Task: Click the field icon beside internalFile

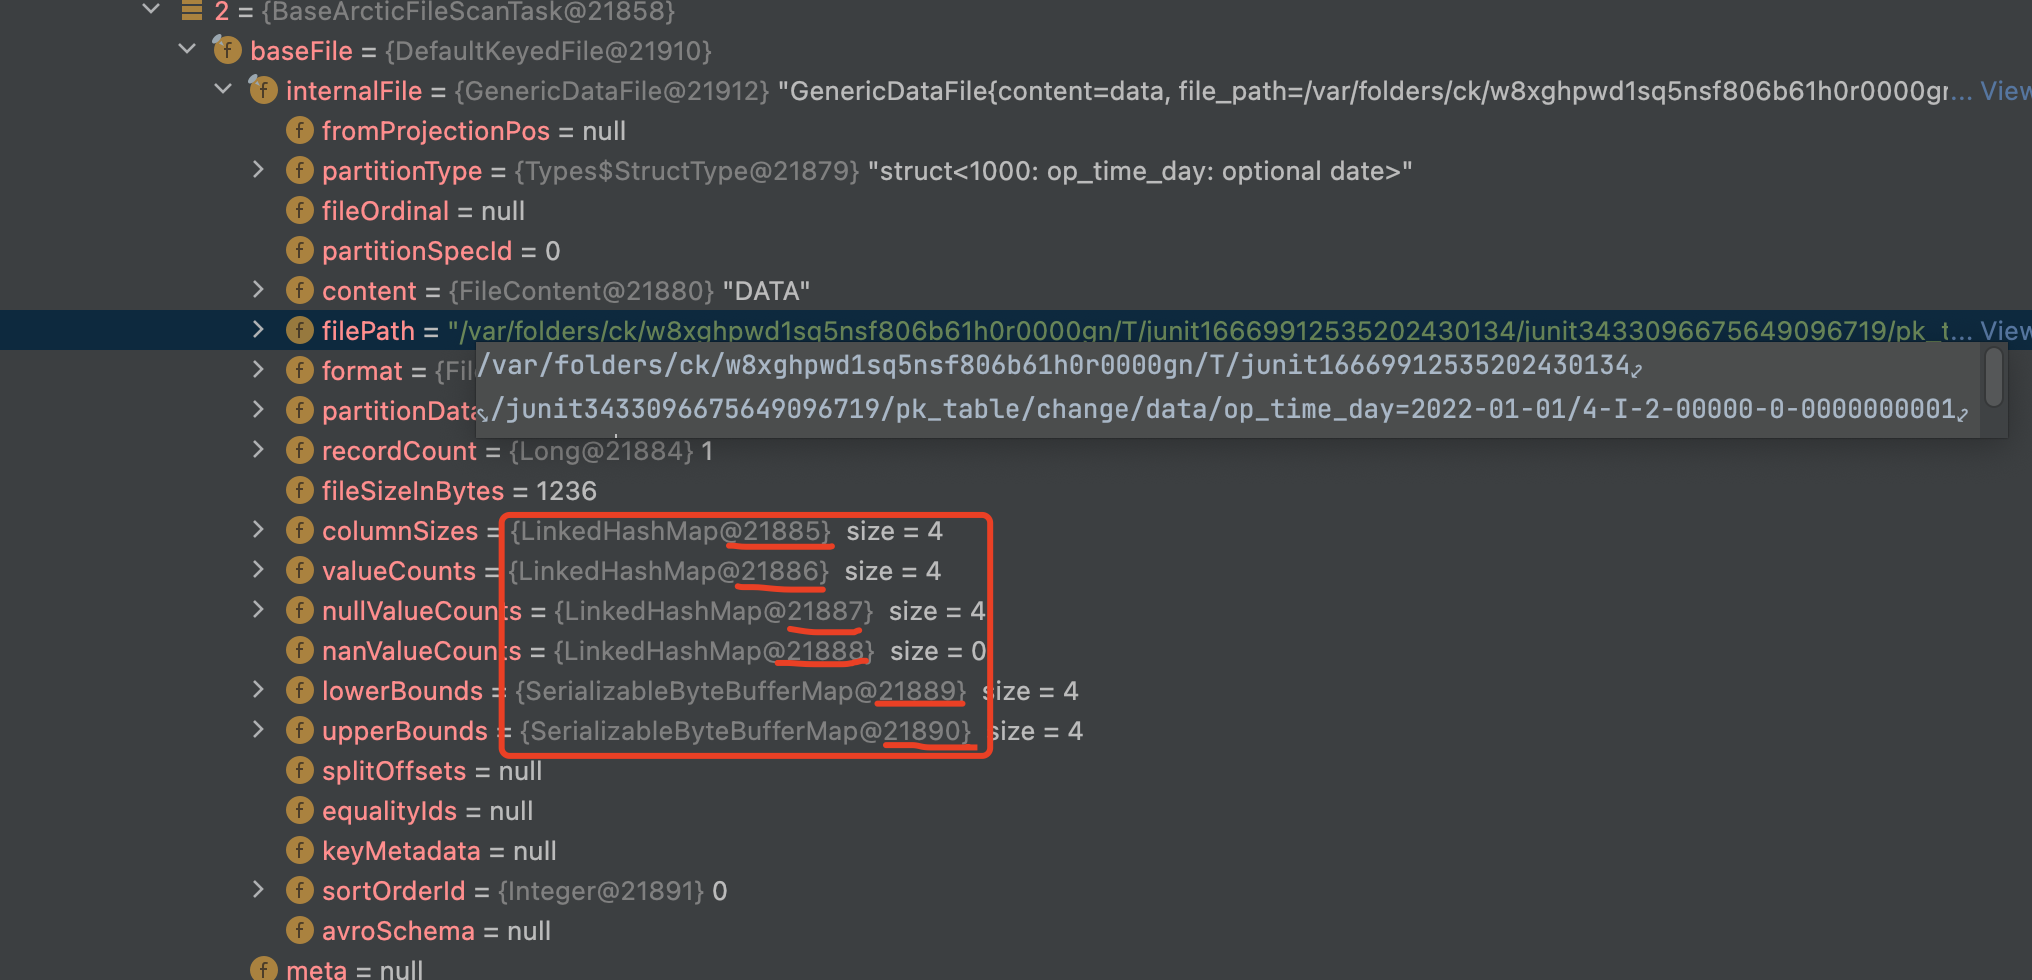Action: pyautogui.click(x=263, y=90)
